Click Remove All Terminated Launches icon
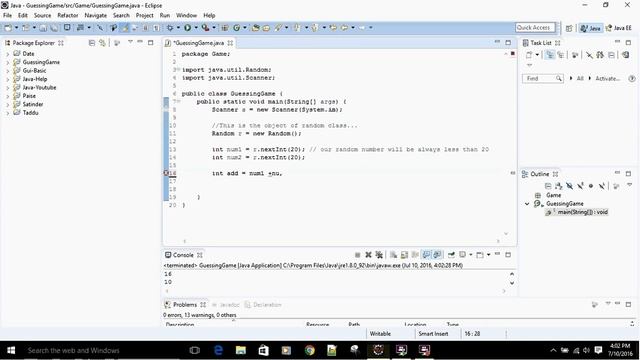Screen dimensions: 640x360 [x=379, y=255]
